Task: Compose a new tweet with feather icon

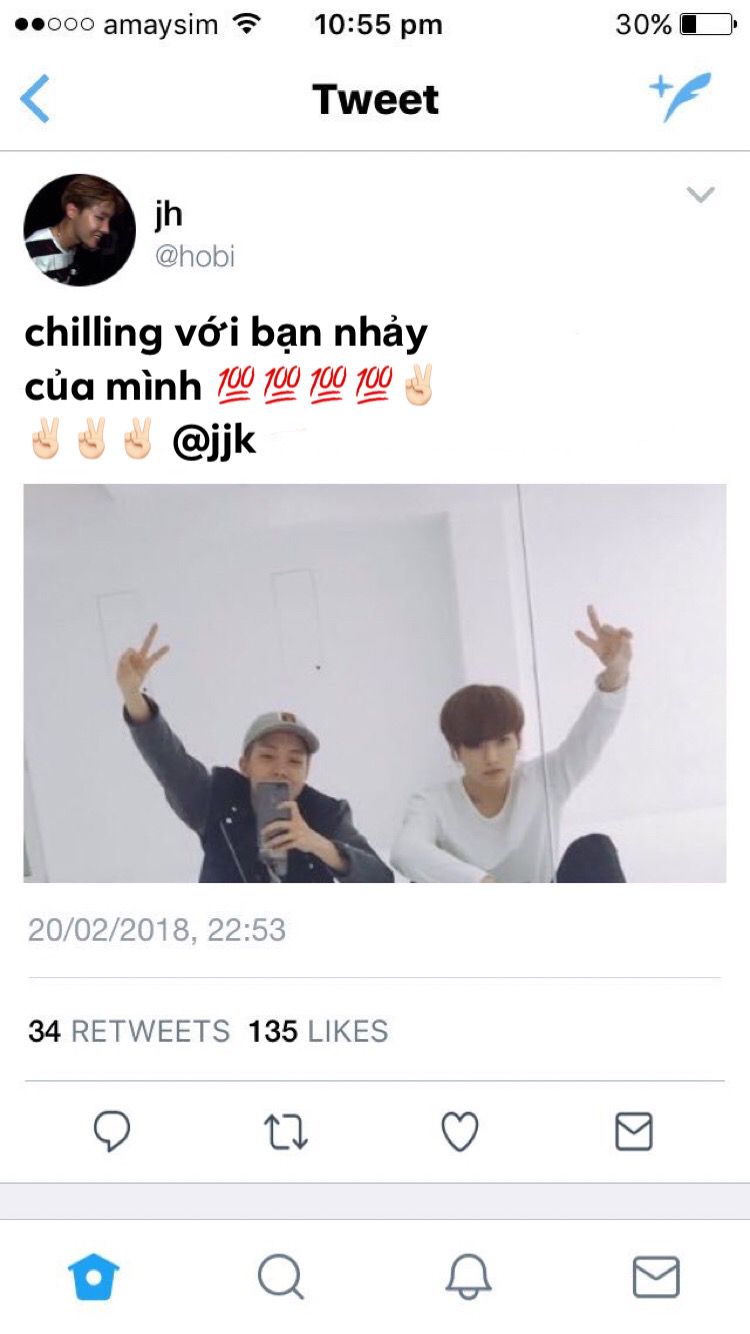Action: [x=681, y=97]
